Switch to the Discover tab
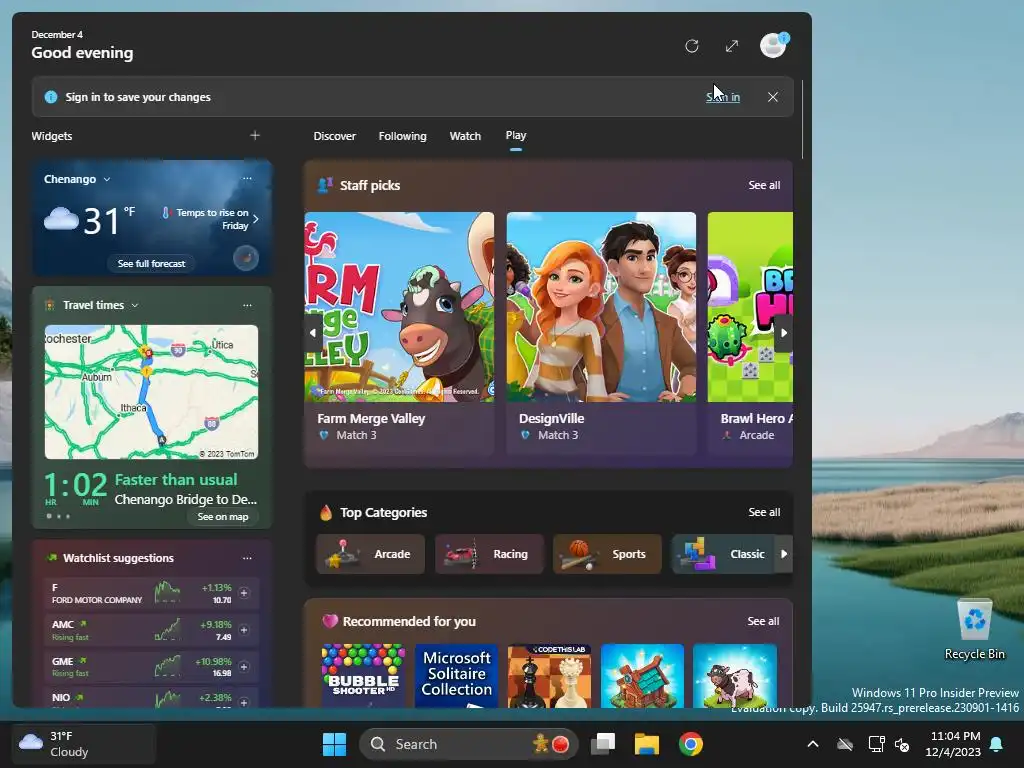The image size is (1024, 768). [x=334, y=136]
